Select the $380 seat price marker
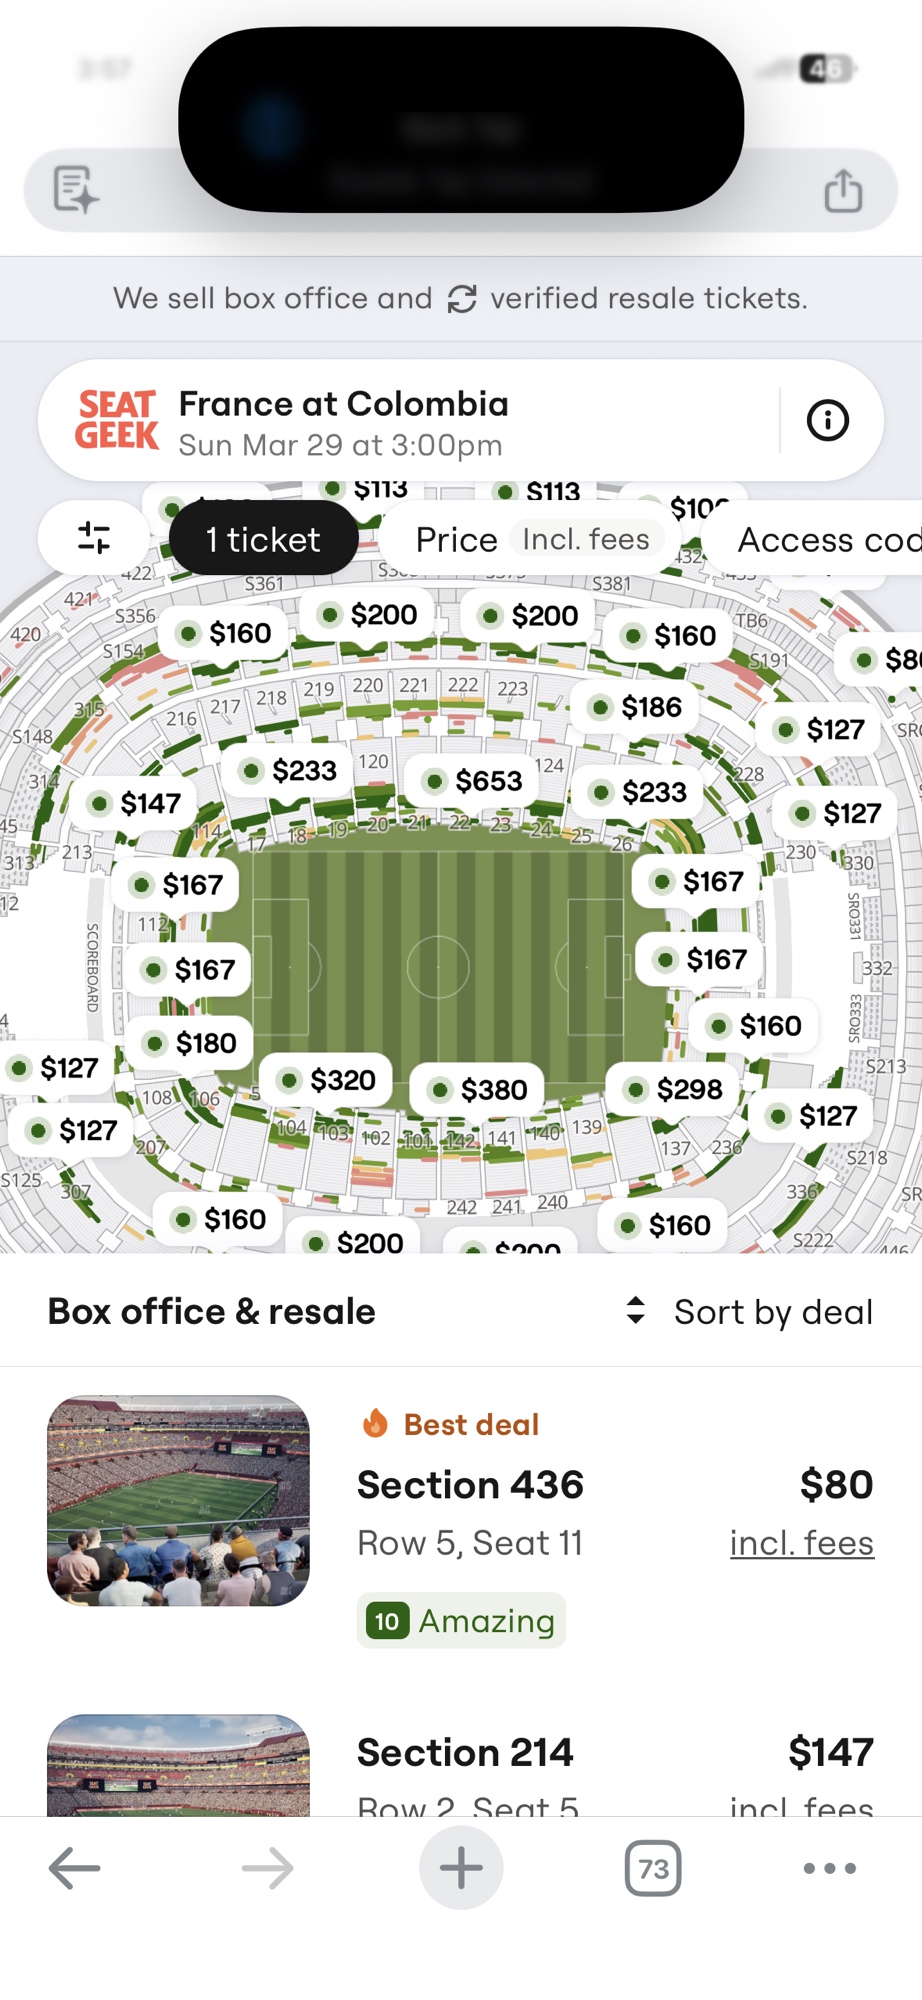This screenshot has height=2000, width=922. [x=479, y=1089]
